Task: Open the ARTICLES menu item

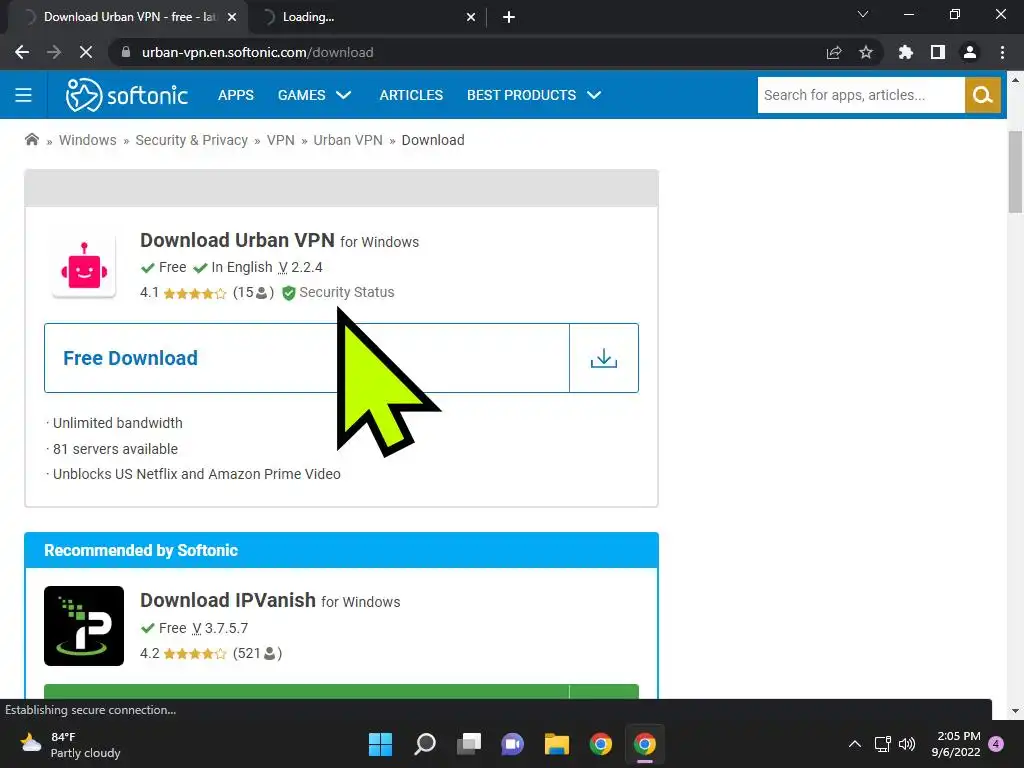Action: point(411,95)
